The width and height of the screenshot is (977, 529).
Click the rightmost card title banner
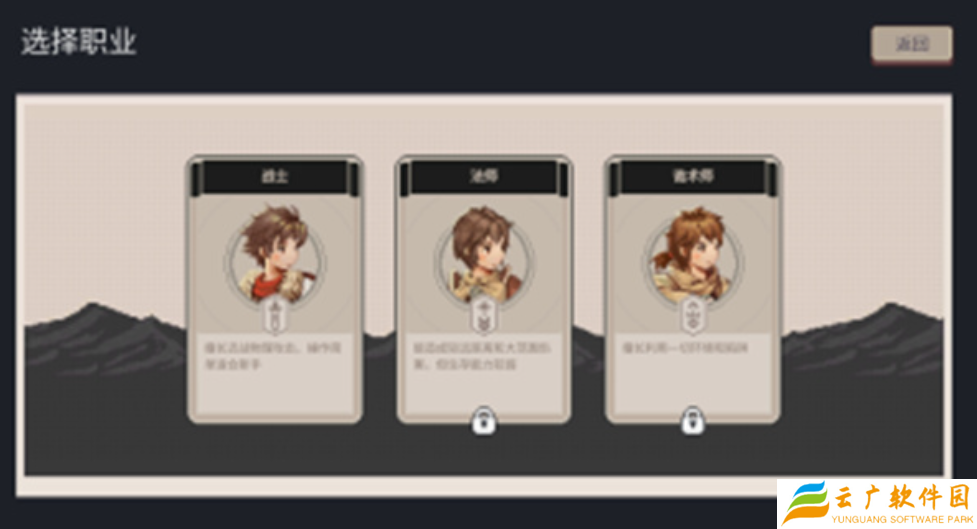(692, 177)
